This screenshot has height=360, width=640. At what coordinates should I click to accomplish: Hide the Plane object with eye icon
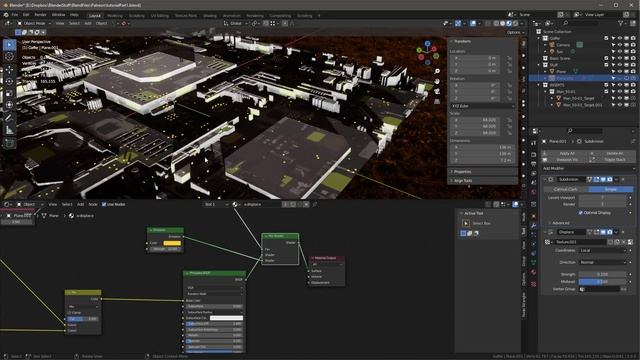(x=620, y=71)
